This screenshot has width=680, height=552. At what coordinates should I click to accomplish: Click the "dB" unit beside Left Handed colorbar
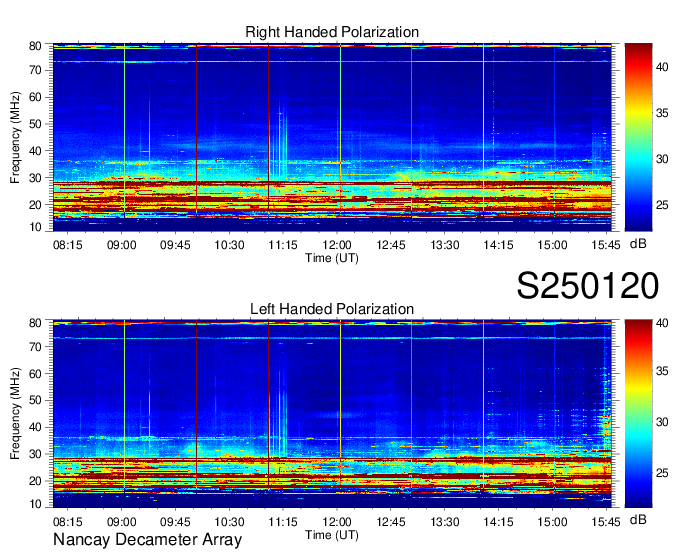(638, 520)
